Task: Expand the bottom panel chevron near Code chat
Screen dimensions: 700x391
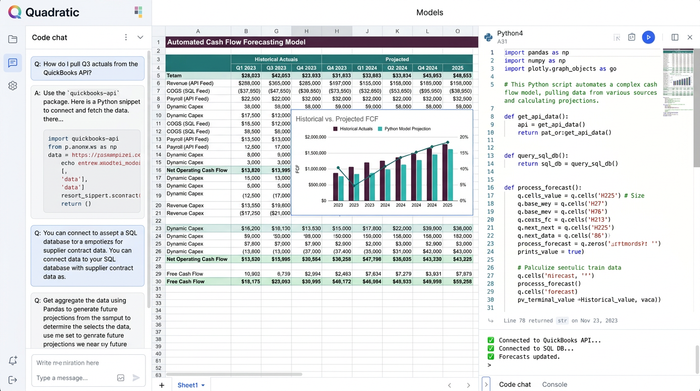Action: click(486, 384)
